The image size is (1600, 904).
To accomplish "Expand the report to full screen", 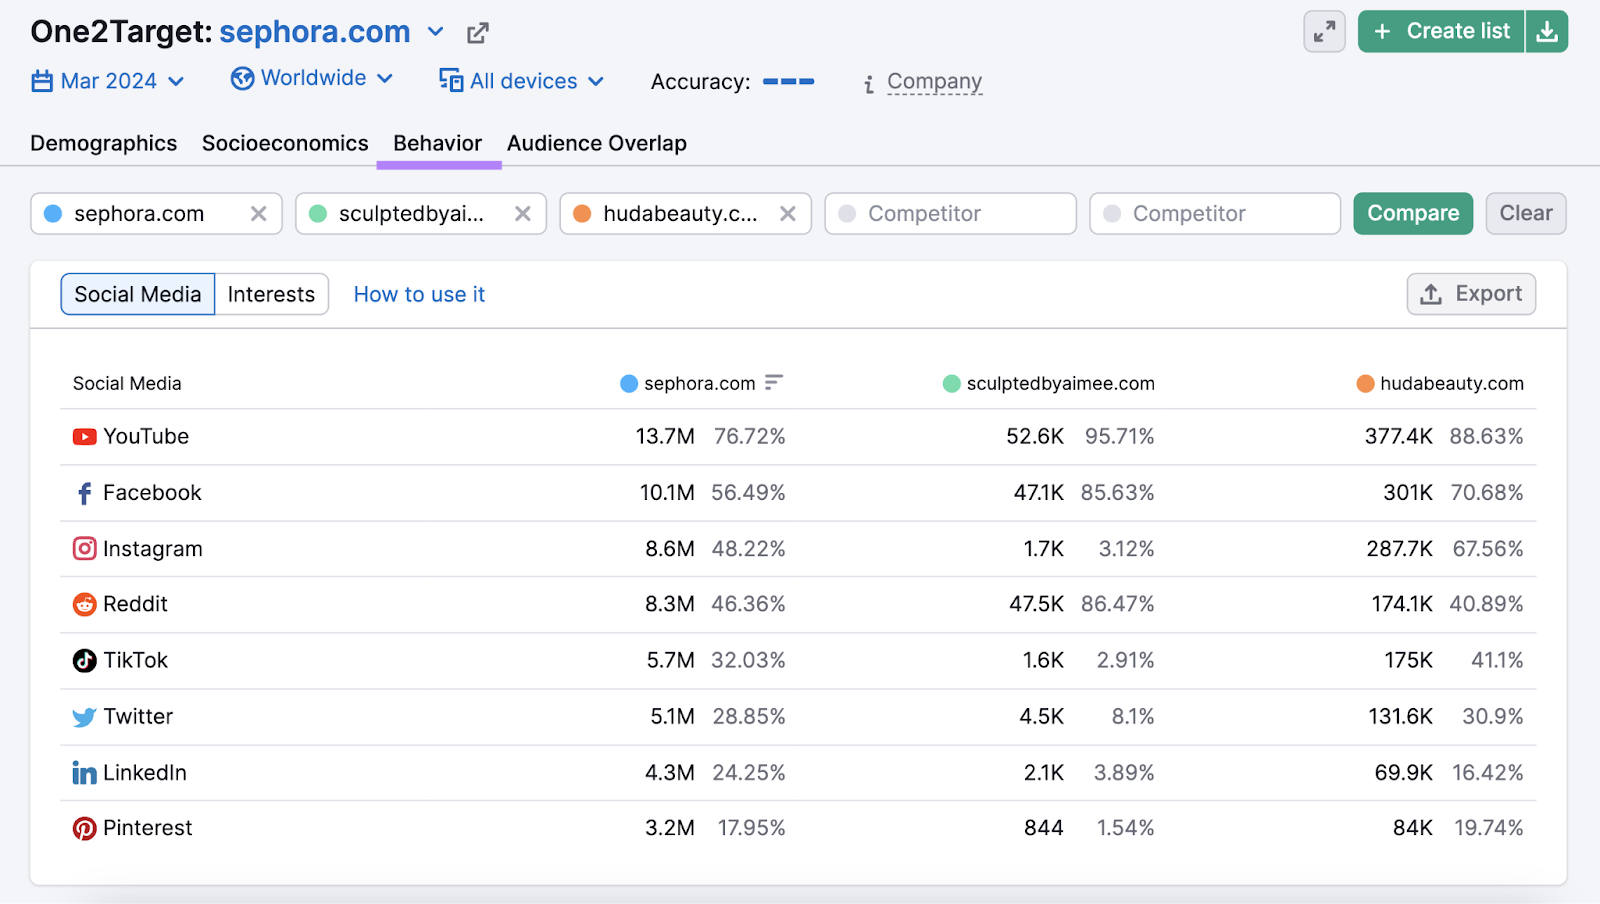I will pyautogui.click(x=1324, y=31).
